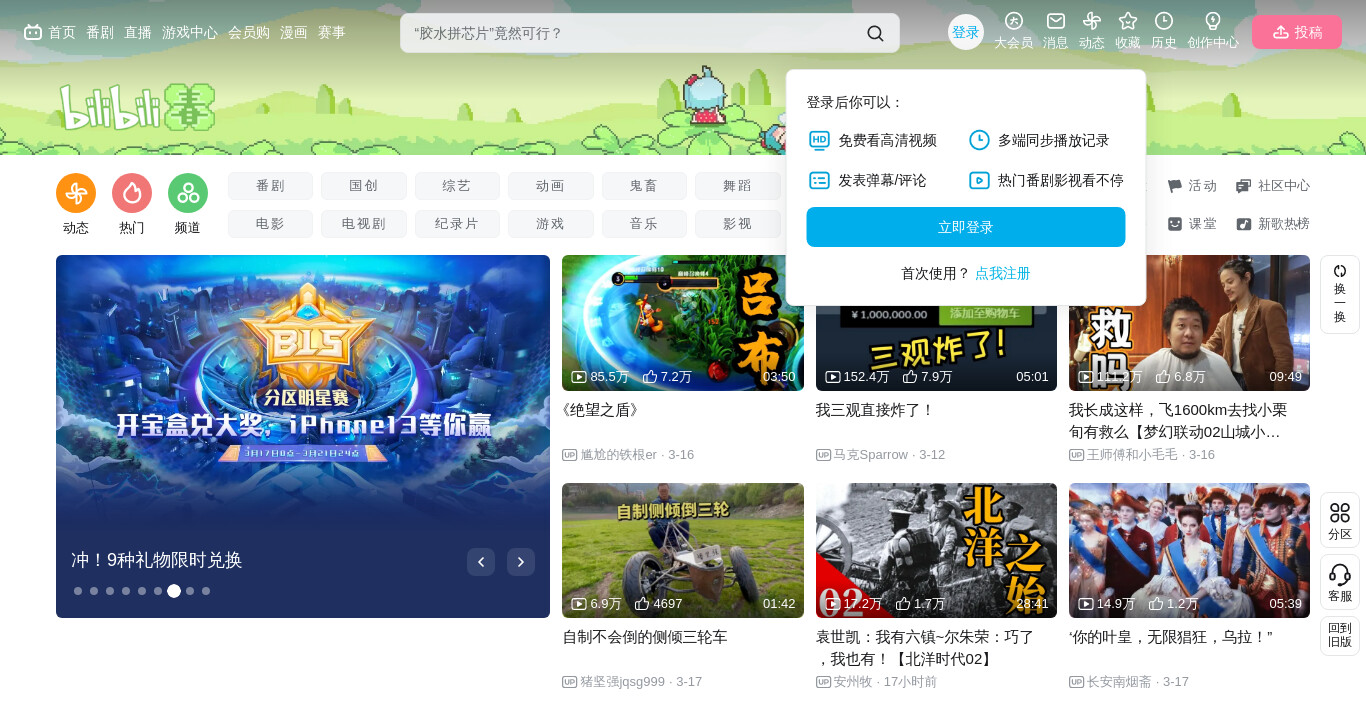Click the red 热门 flame icon
1366x728 pixels.
[x=132, y=193]
